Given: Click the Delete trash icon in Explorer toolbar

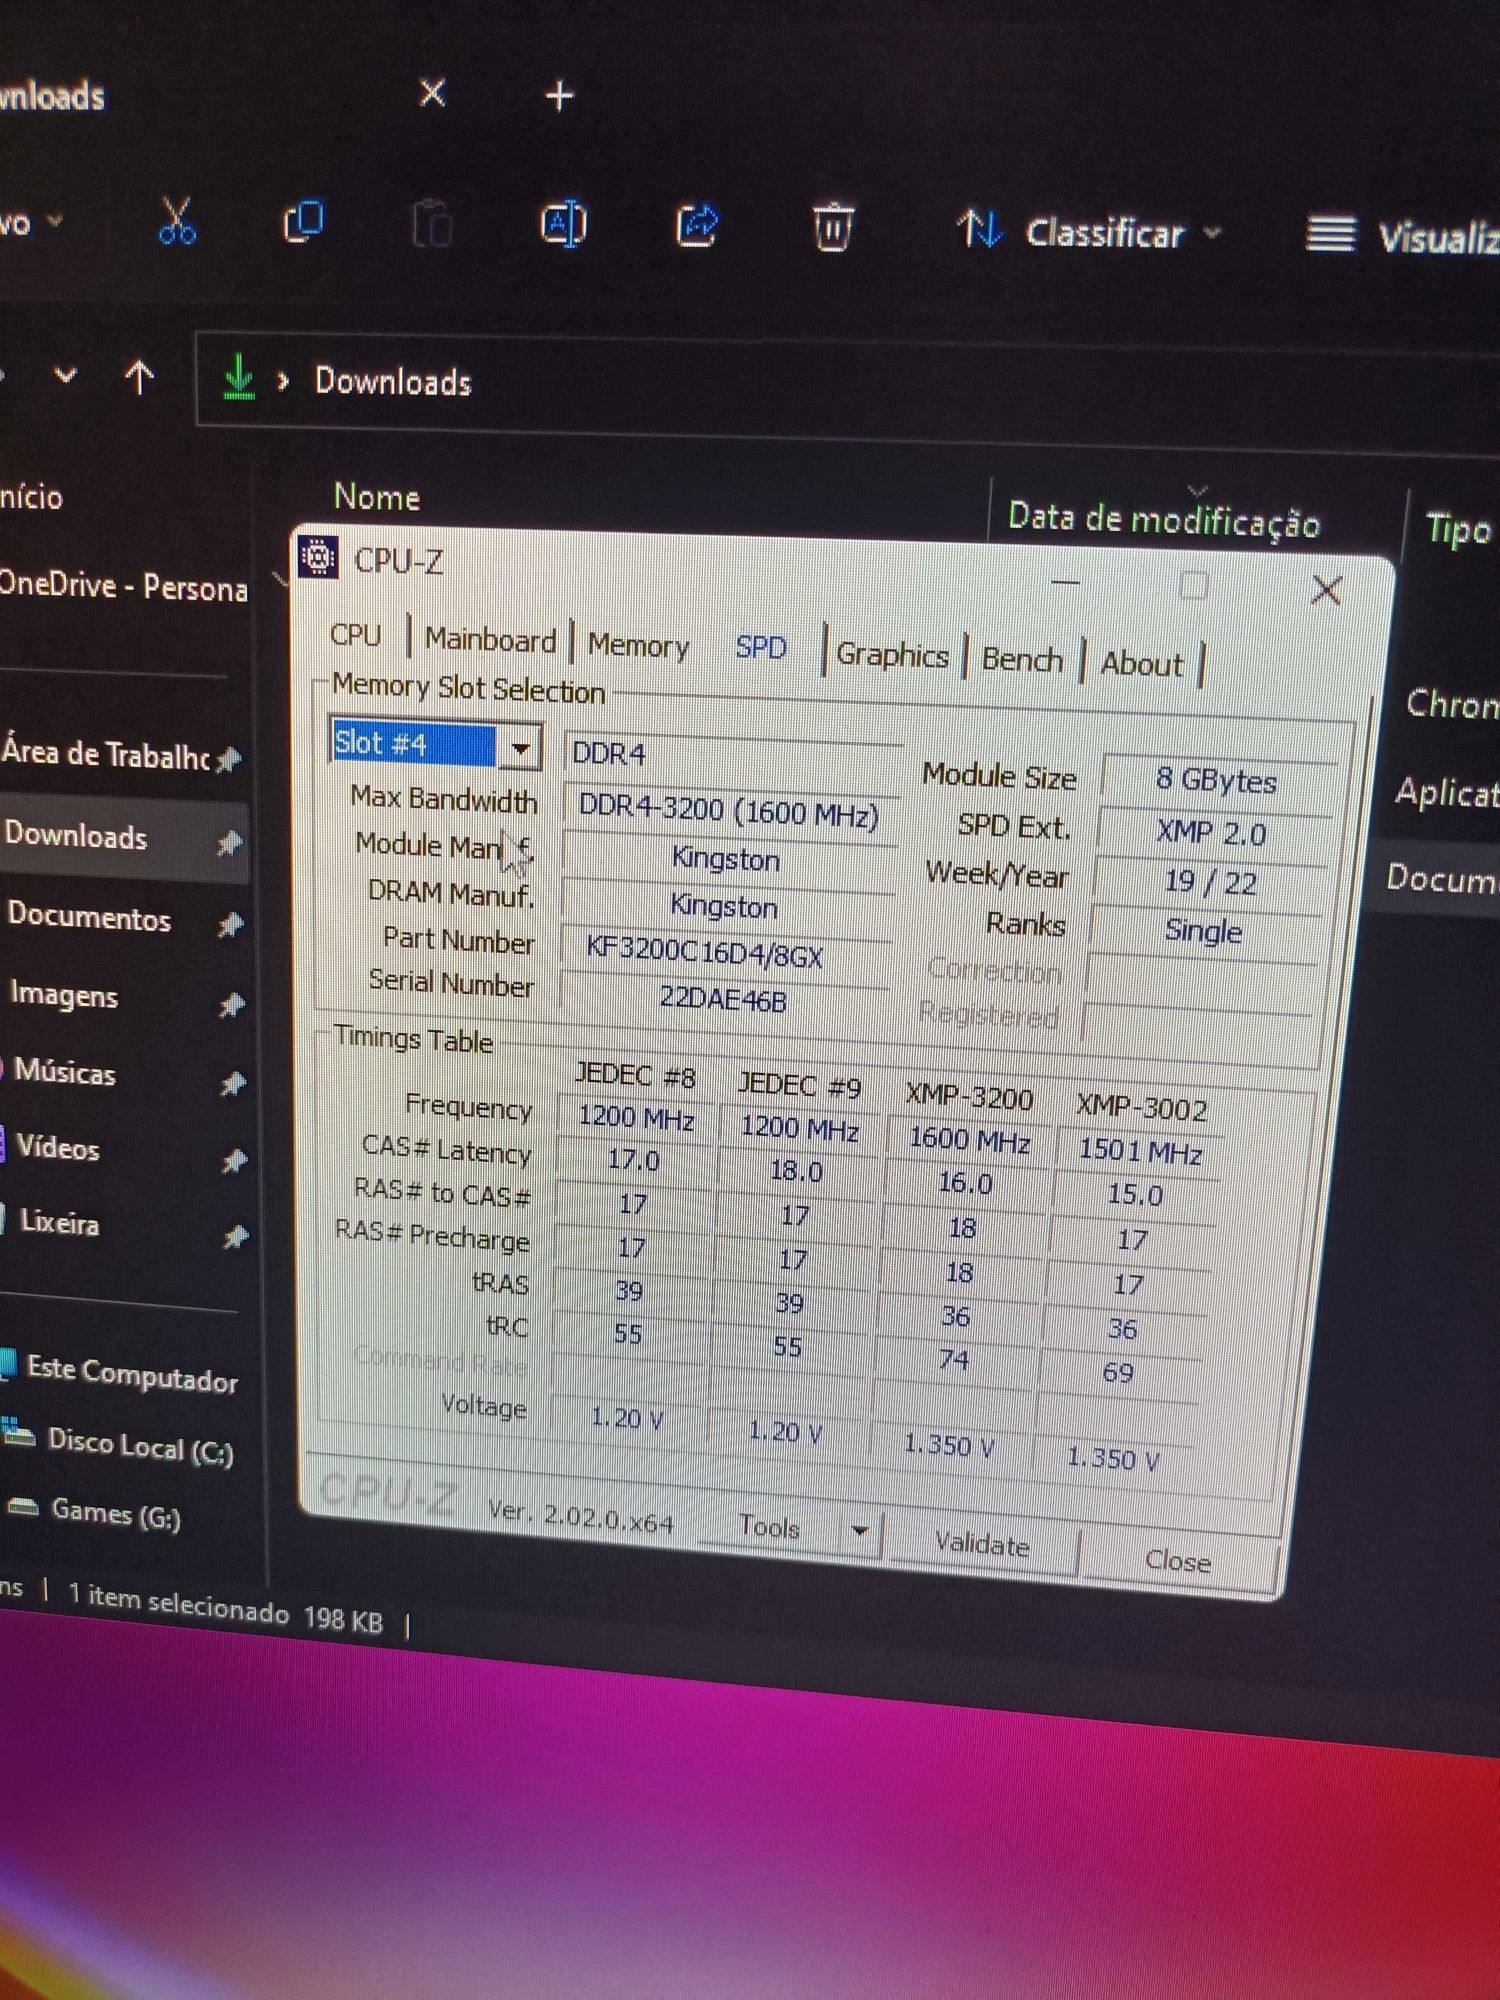Looking at the screenshot, I should (x=832, y=227).
